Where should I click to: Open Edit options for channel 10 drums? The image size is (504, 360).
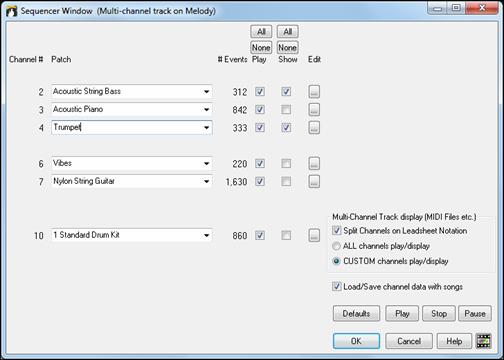pyautogui.click(x=314, y=235)
